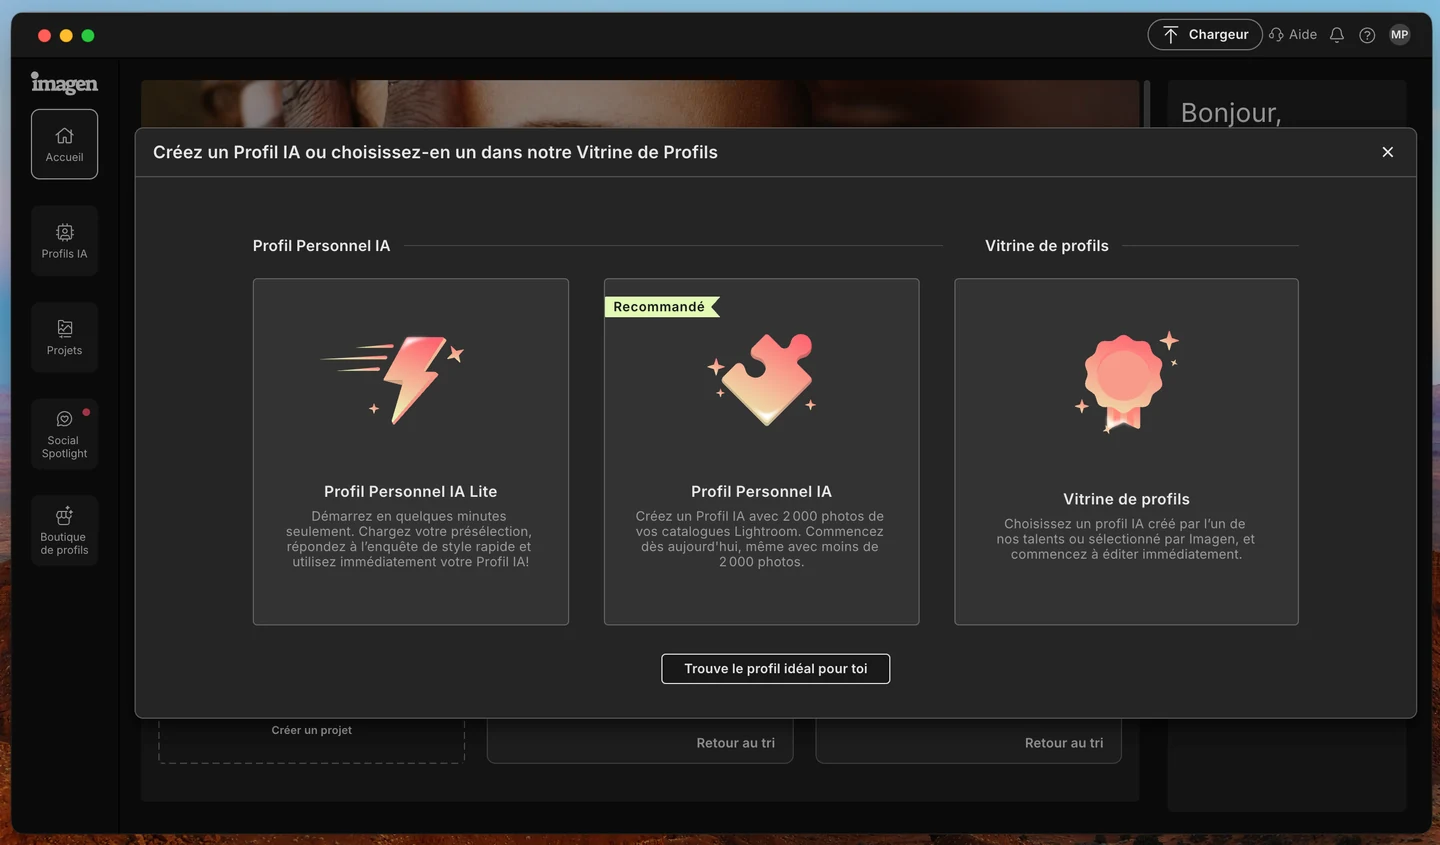This screenshot has height=845, width=1440.
Task: Click the yellow minimize window button
Action: click(x=66, y=35)
